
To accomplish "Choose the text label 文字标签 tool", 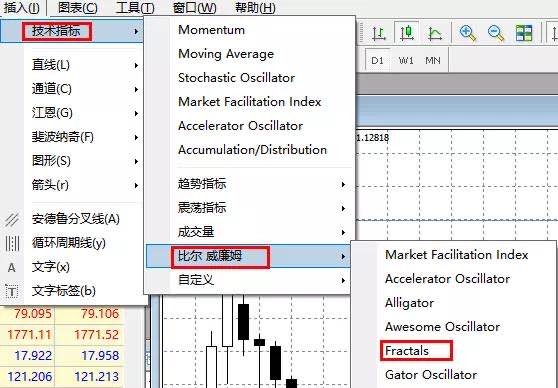I will (64, 291).
